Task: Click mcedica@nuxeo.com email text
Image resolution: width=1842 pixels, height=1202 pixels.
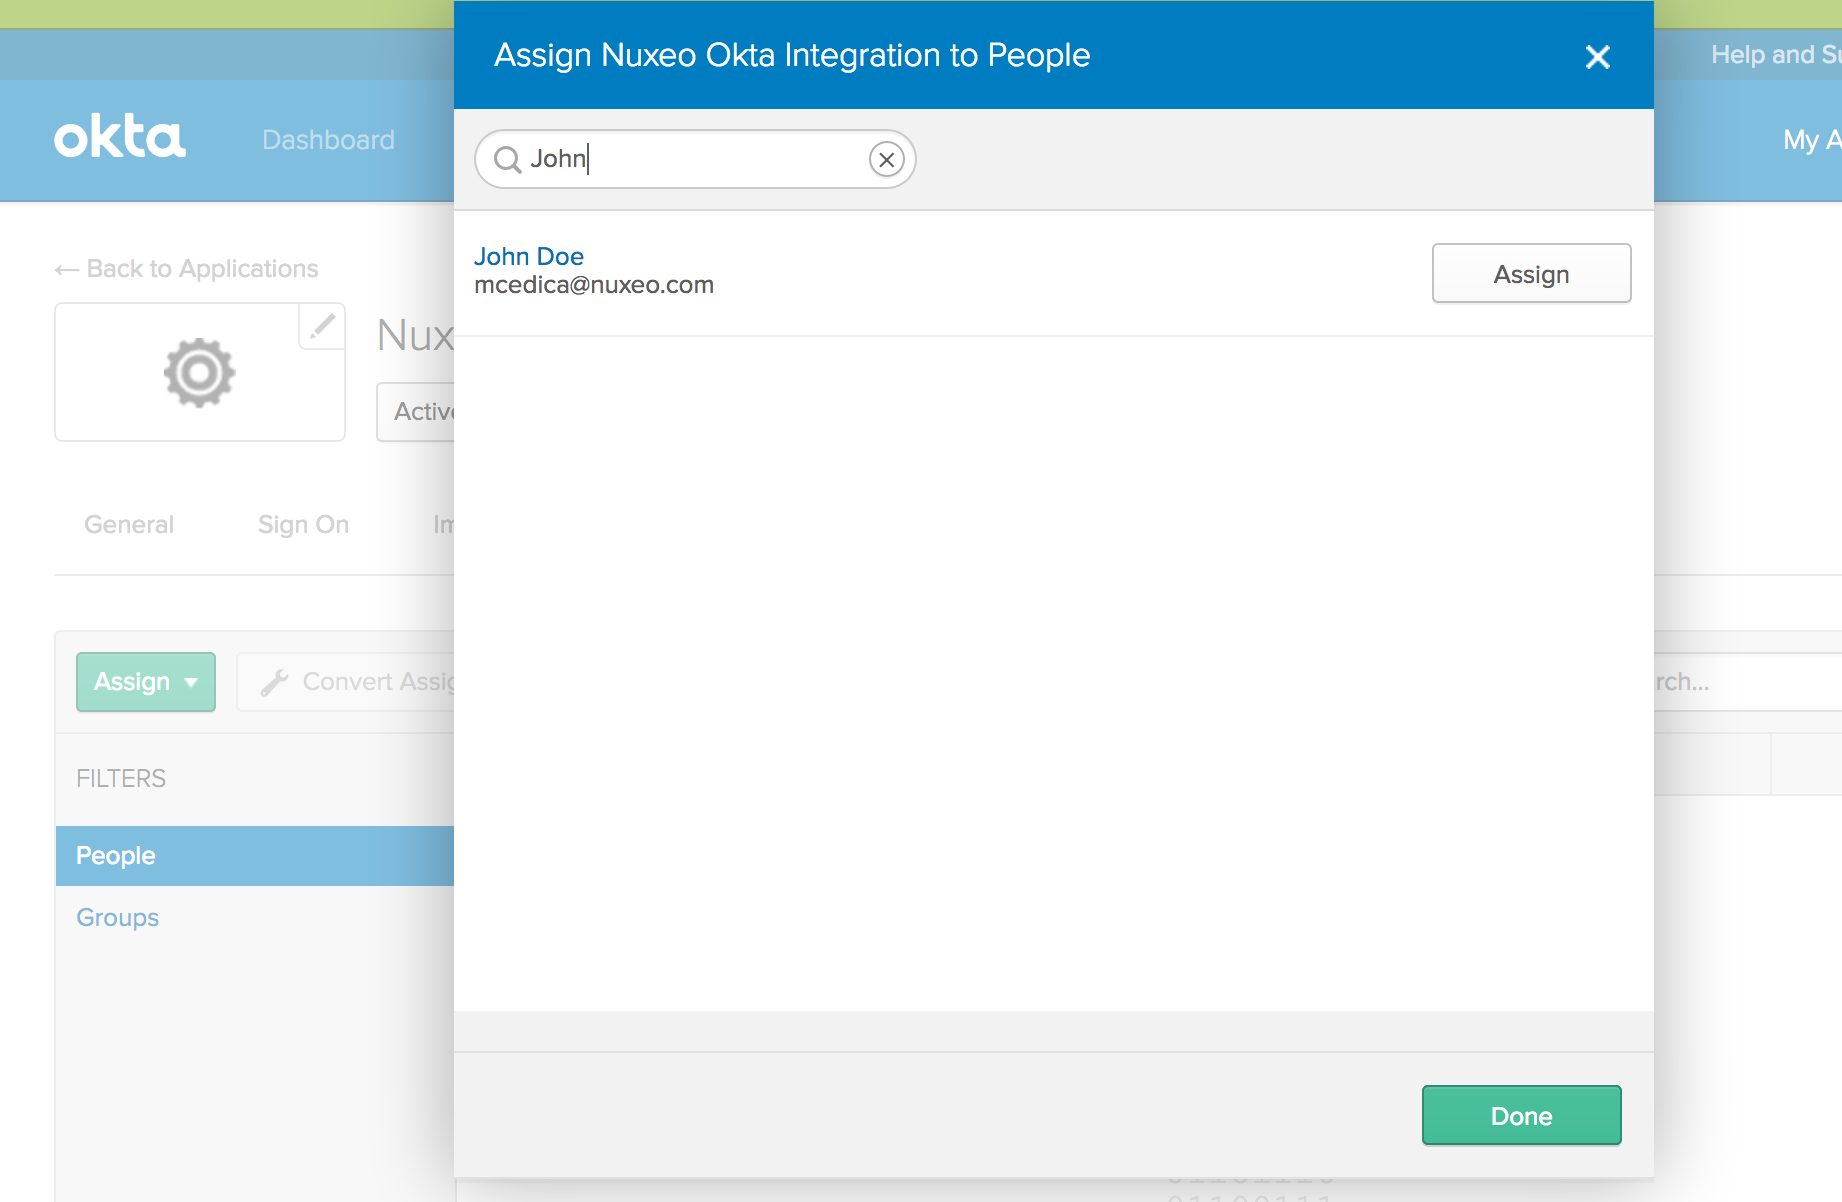Action: (594, 285)
